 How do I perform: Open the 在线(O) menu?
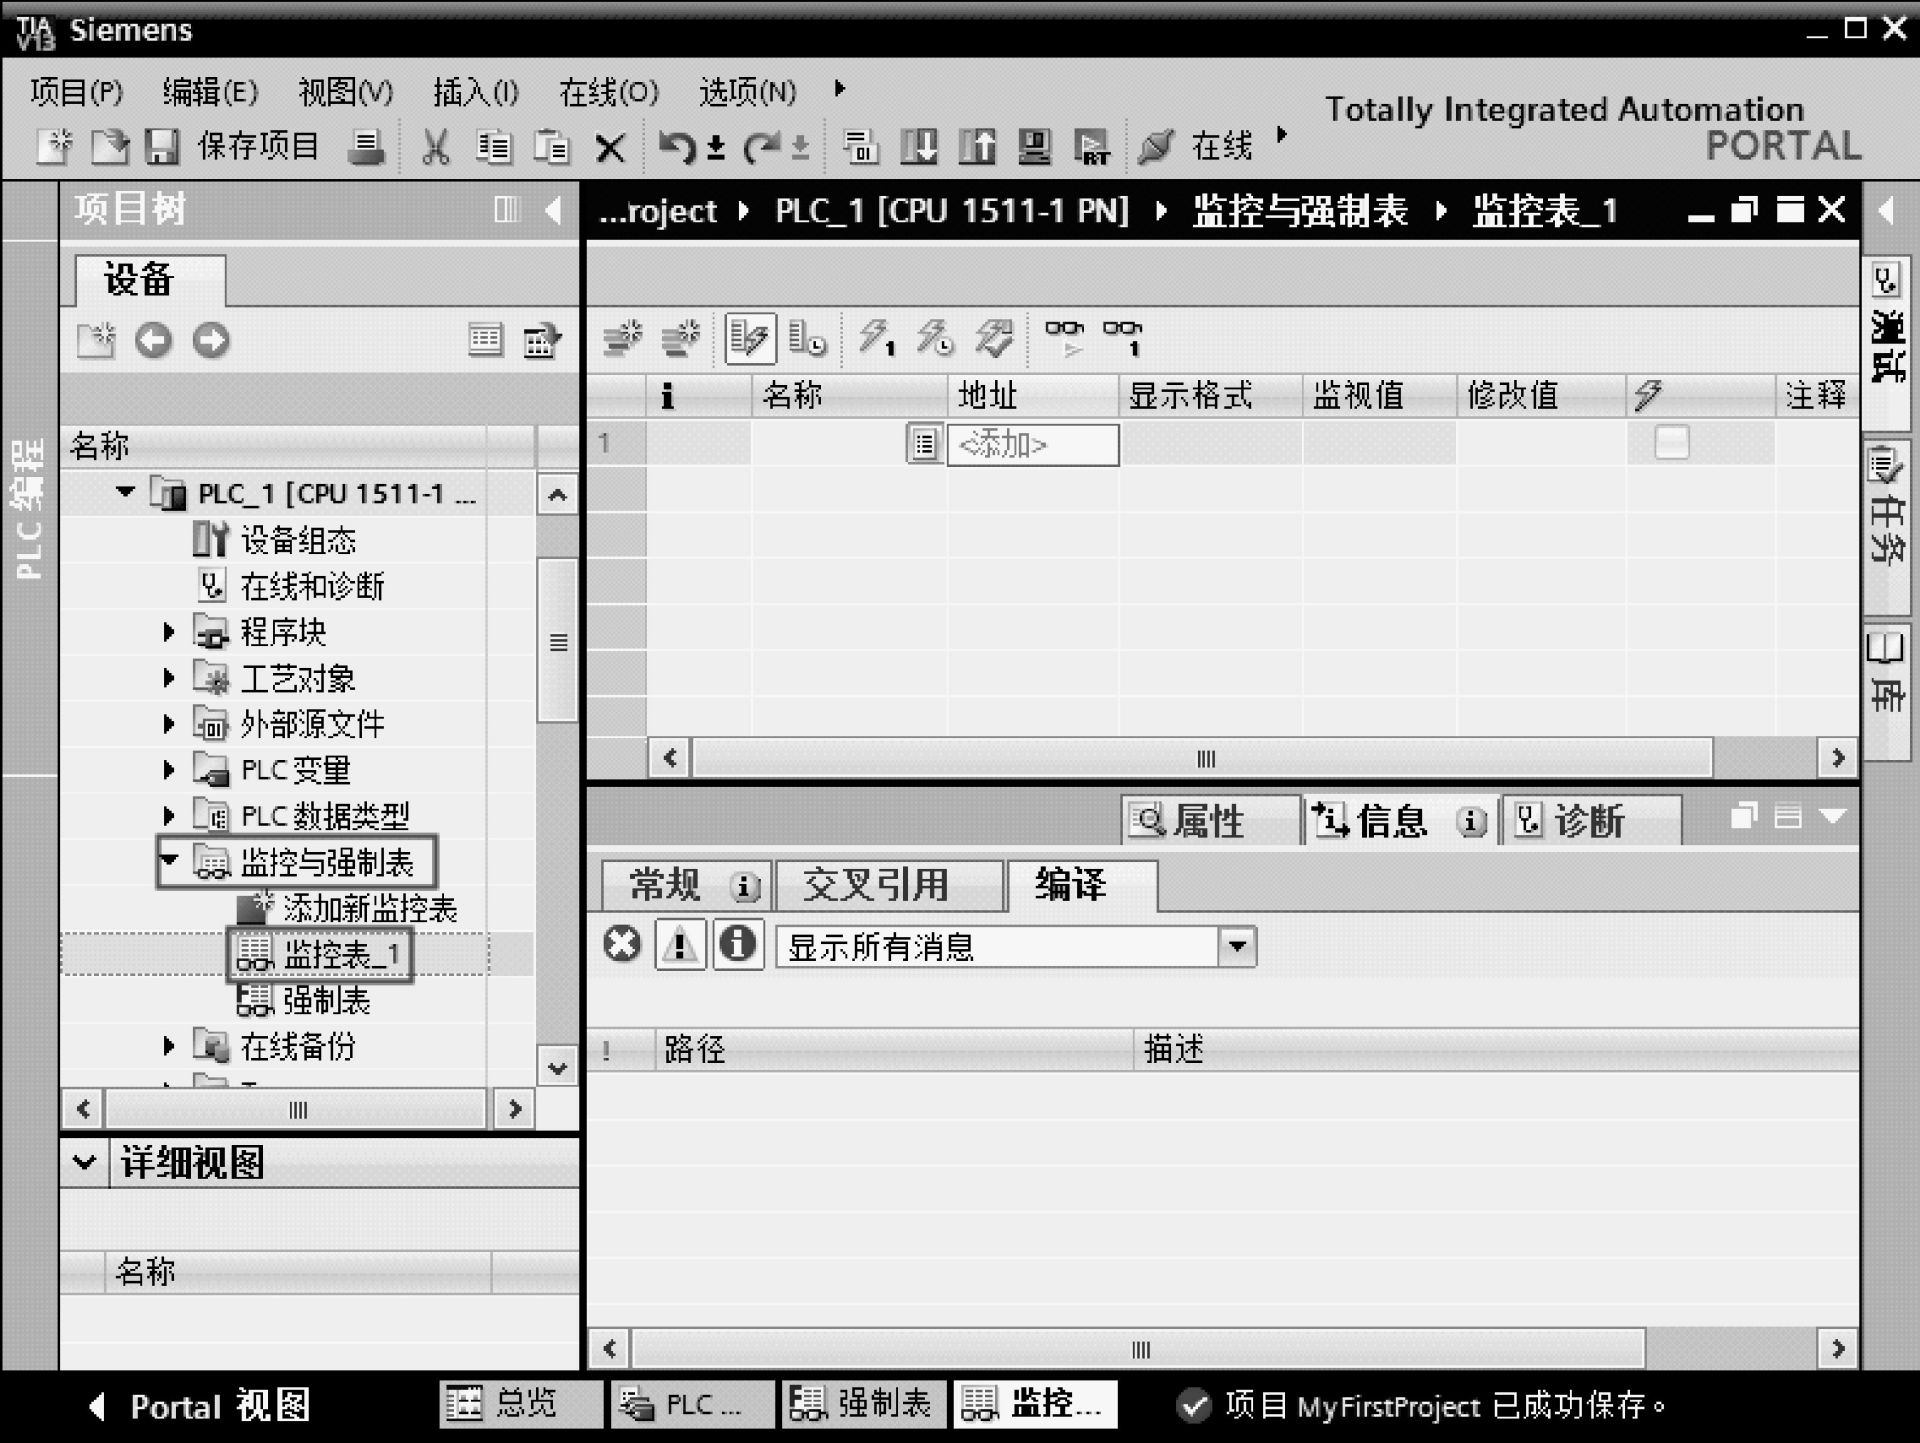(609, 92)
